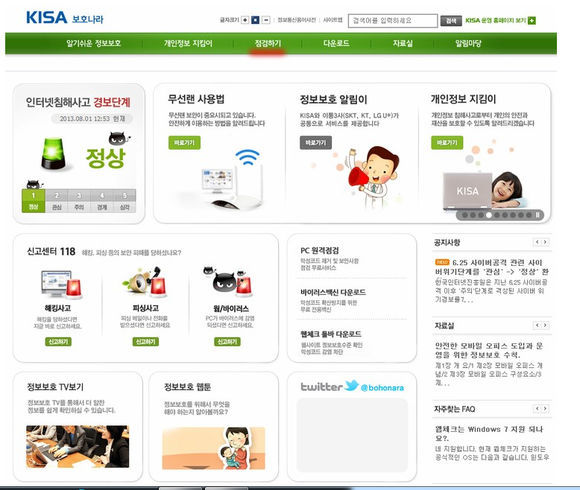Image resolution: width=580 pixels, height=490 pixels.
Task: Click 신고하기 button under 해킹사고
Action: 58,342
